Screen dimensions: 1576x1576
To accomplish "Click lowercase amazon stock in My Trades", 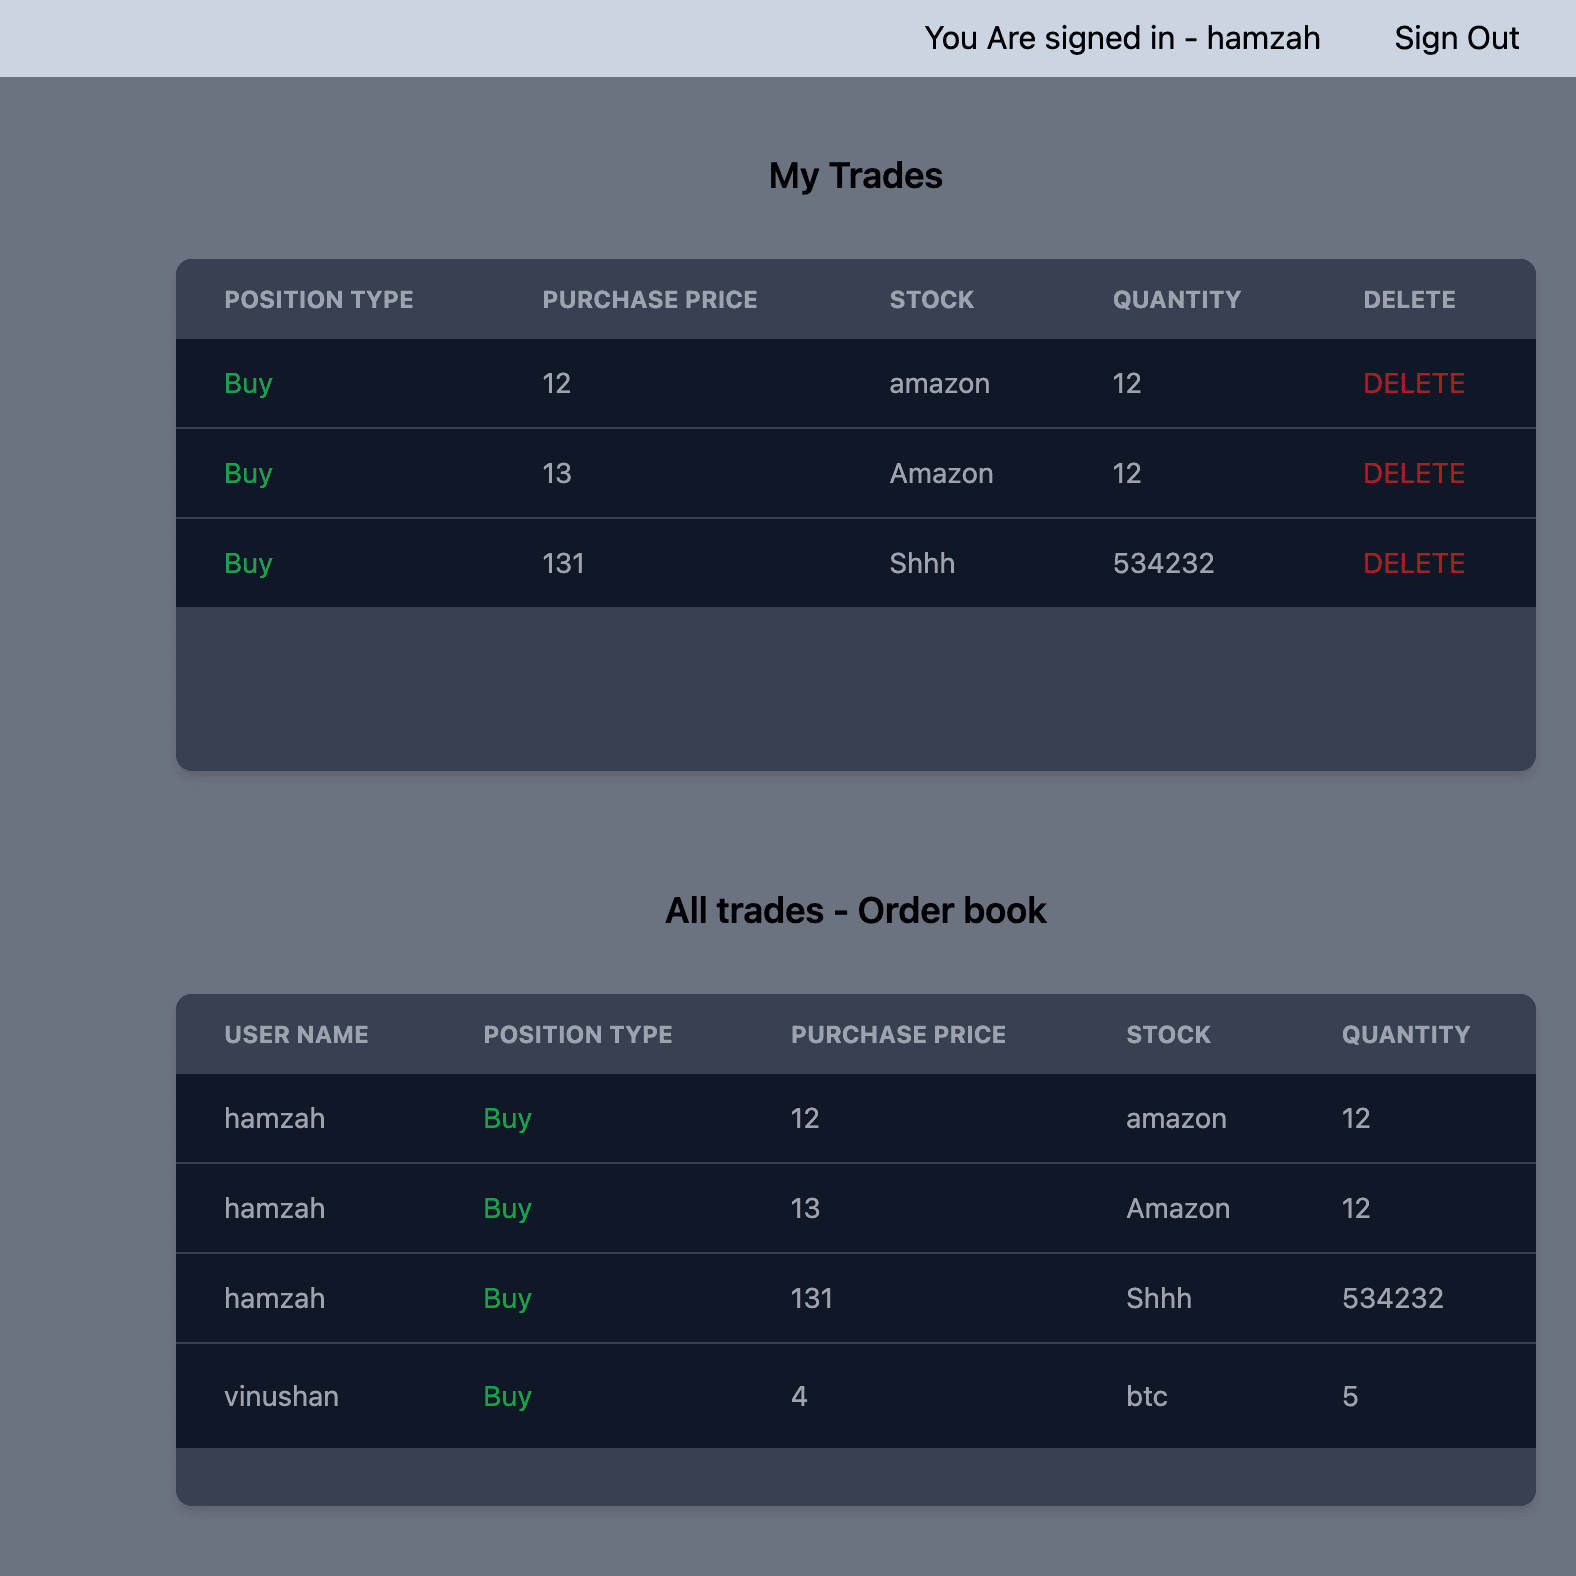I will 940,383.
